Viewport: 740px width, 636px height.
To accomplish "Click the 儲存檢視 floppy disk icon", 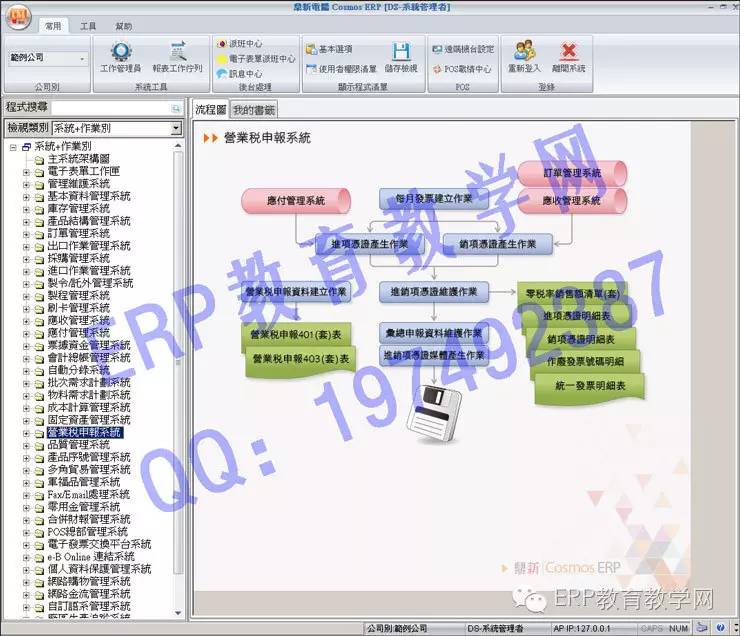I will click(400, 56).
